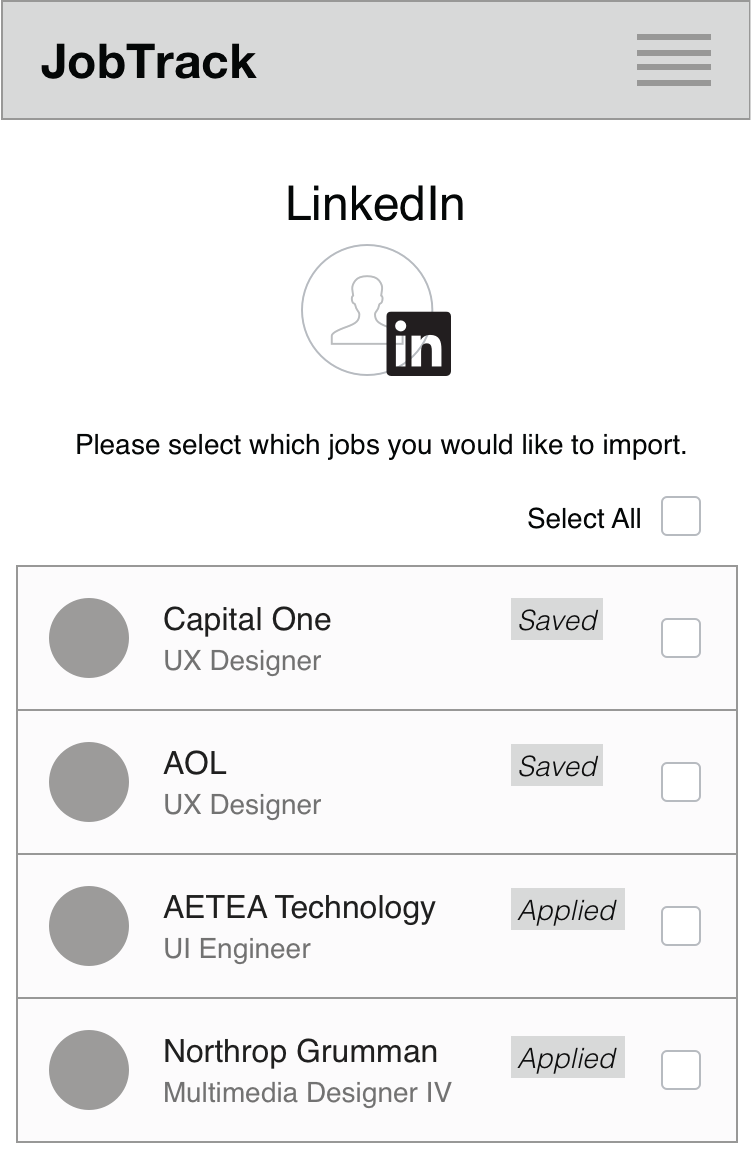Click the Applied badge for Northrop Grumman
The height and width of the screenshot is (1158, 751).
(x=567, y=1058)
